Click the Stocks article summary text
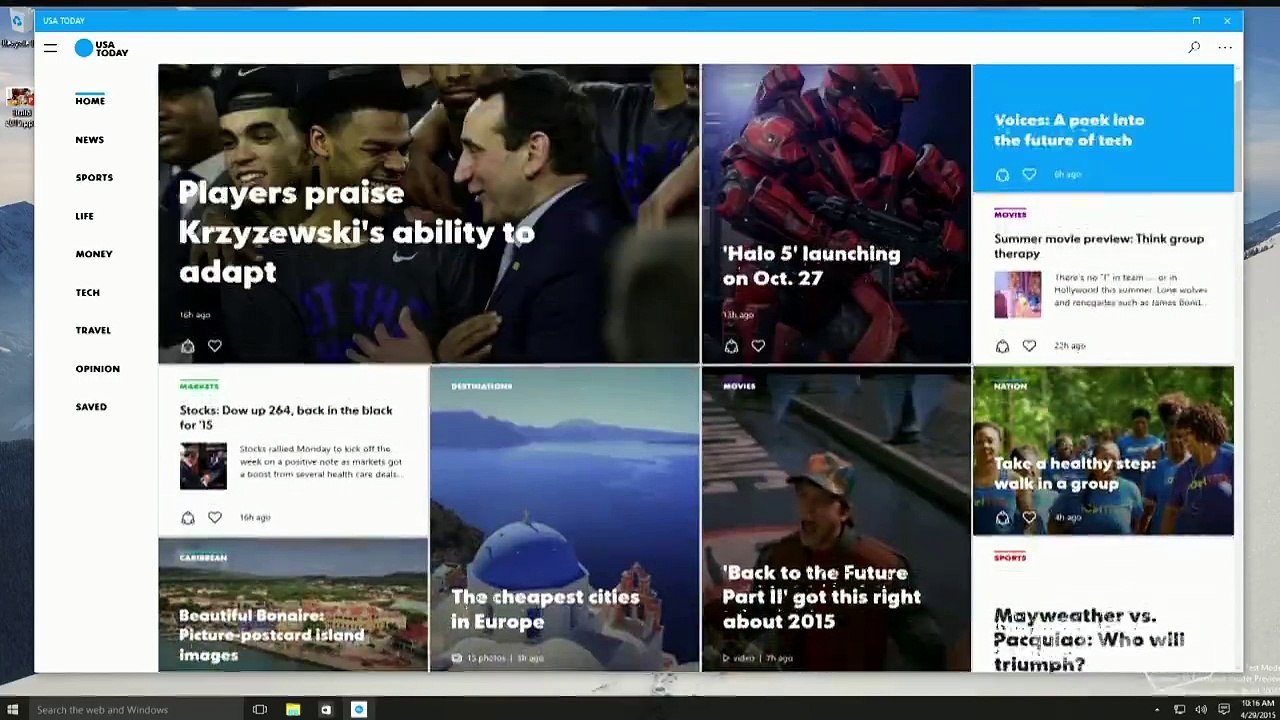 click(x=321, y=462)
